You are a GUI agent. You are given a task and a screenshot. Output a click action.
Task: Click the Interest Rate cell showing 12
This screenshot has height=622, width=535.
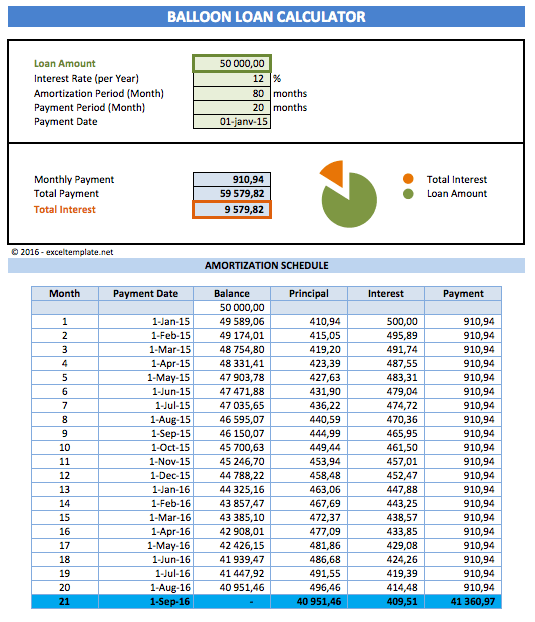click(232, 79)
